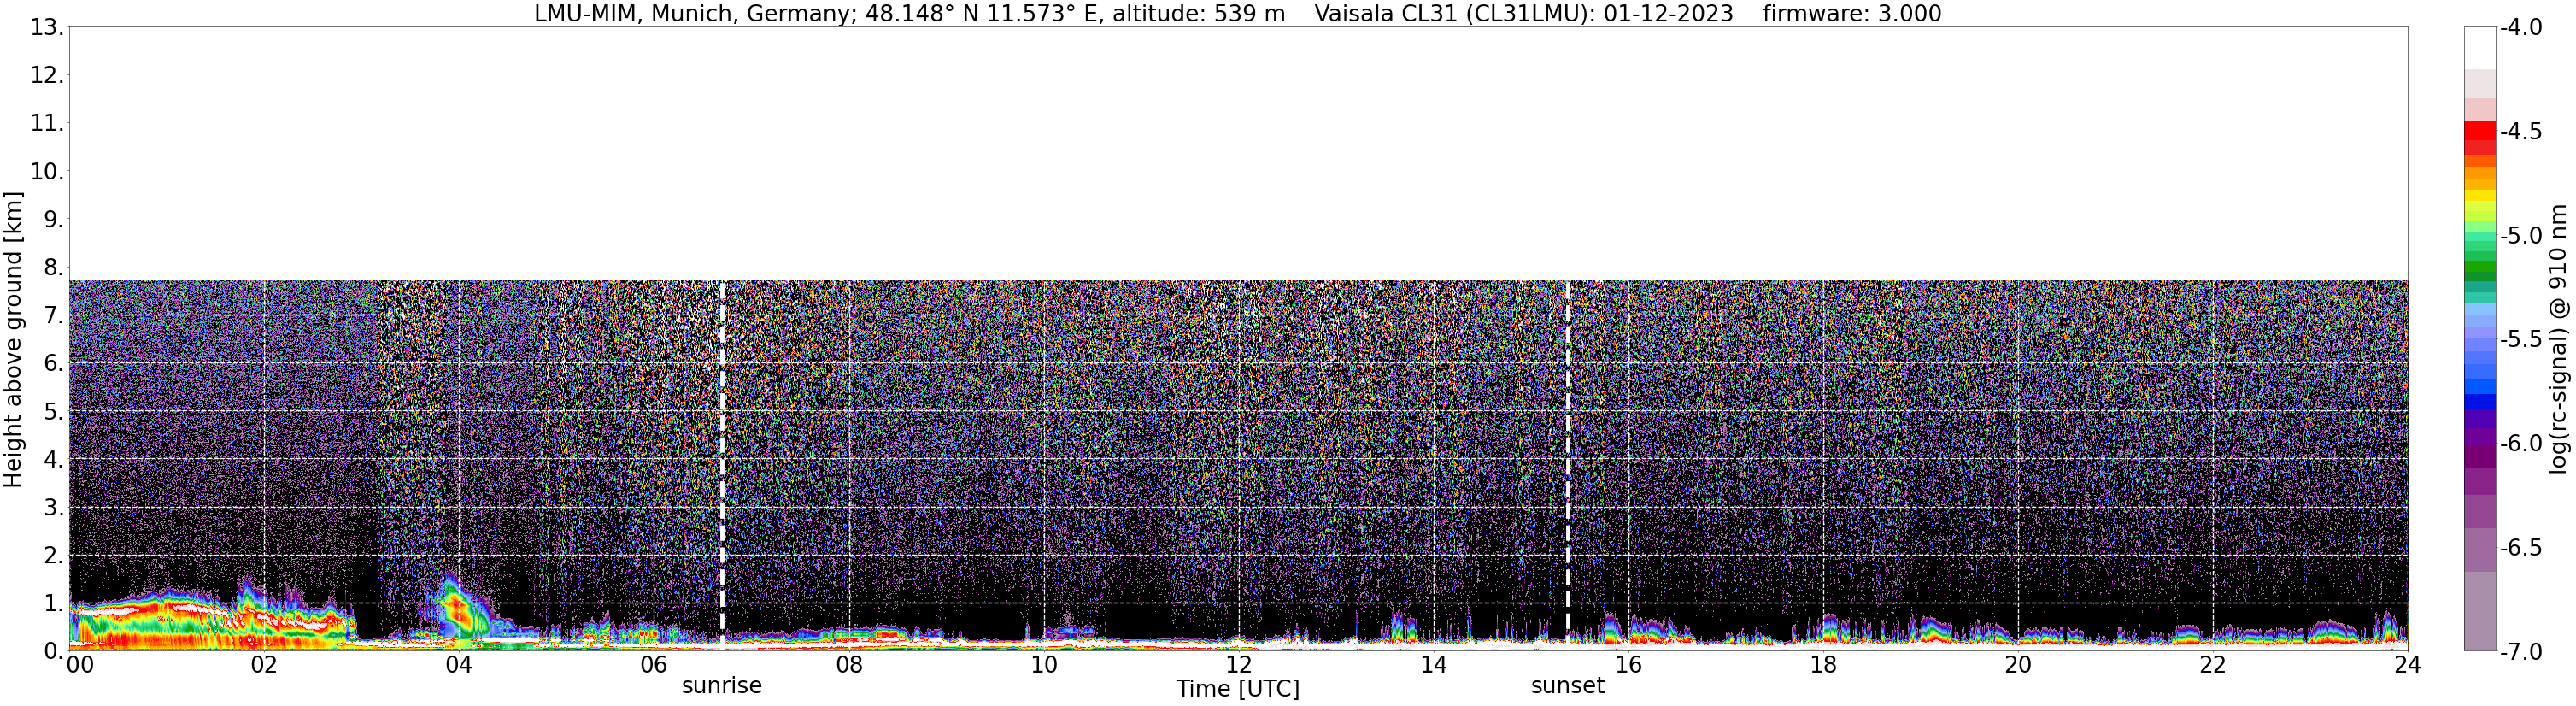Image resolution: width=2576 pixels, height=706 pixels.
Task: Click the 'sunrise' label below the axis
Action: tap(722, 686)
